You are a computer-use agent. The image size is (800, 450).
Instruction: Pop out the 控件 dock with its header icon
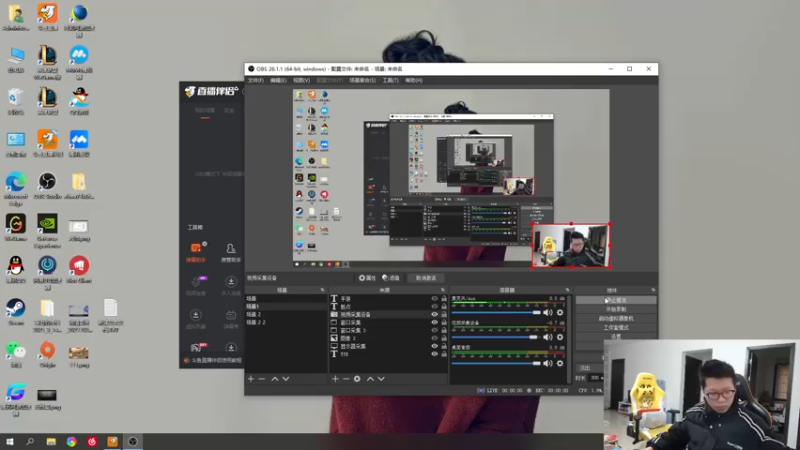coord(653,290)
